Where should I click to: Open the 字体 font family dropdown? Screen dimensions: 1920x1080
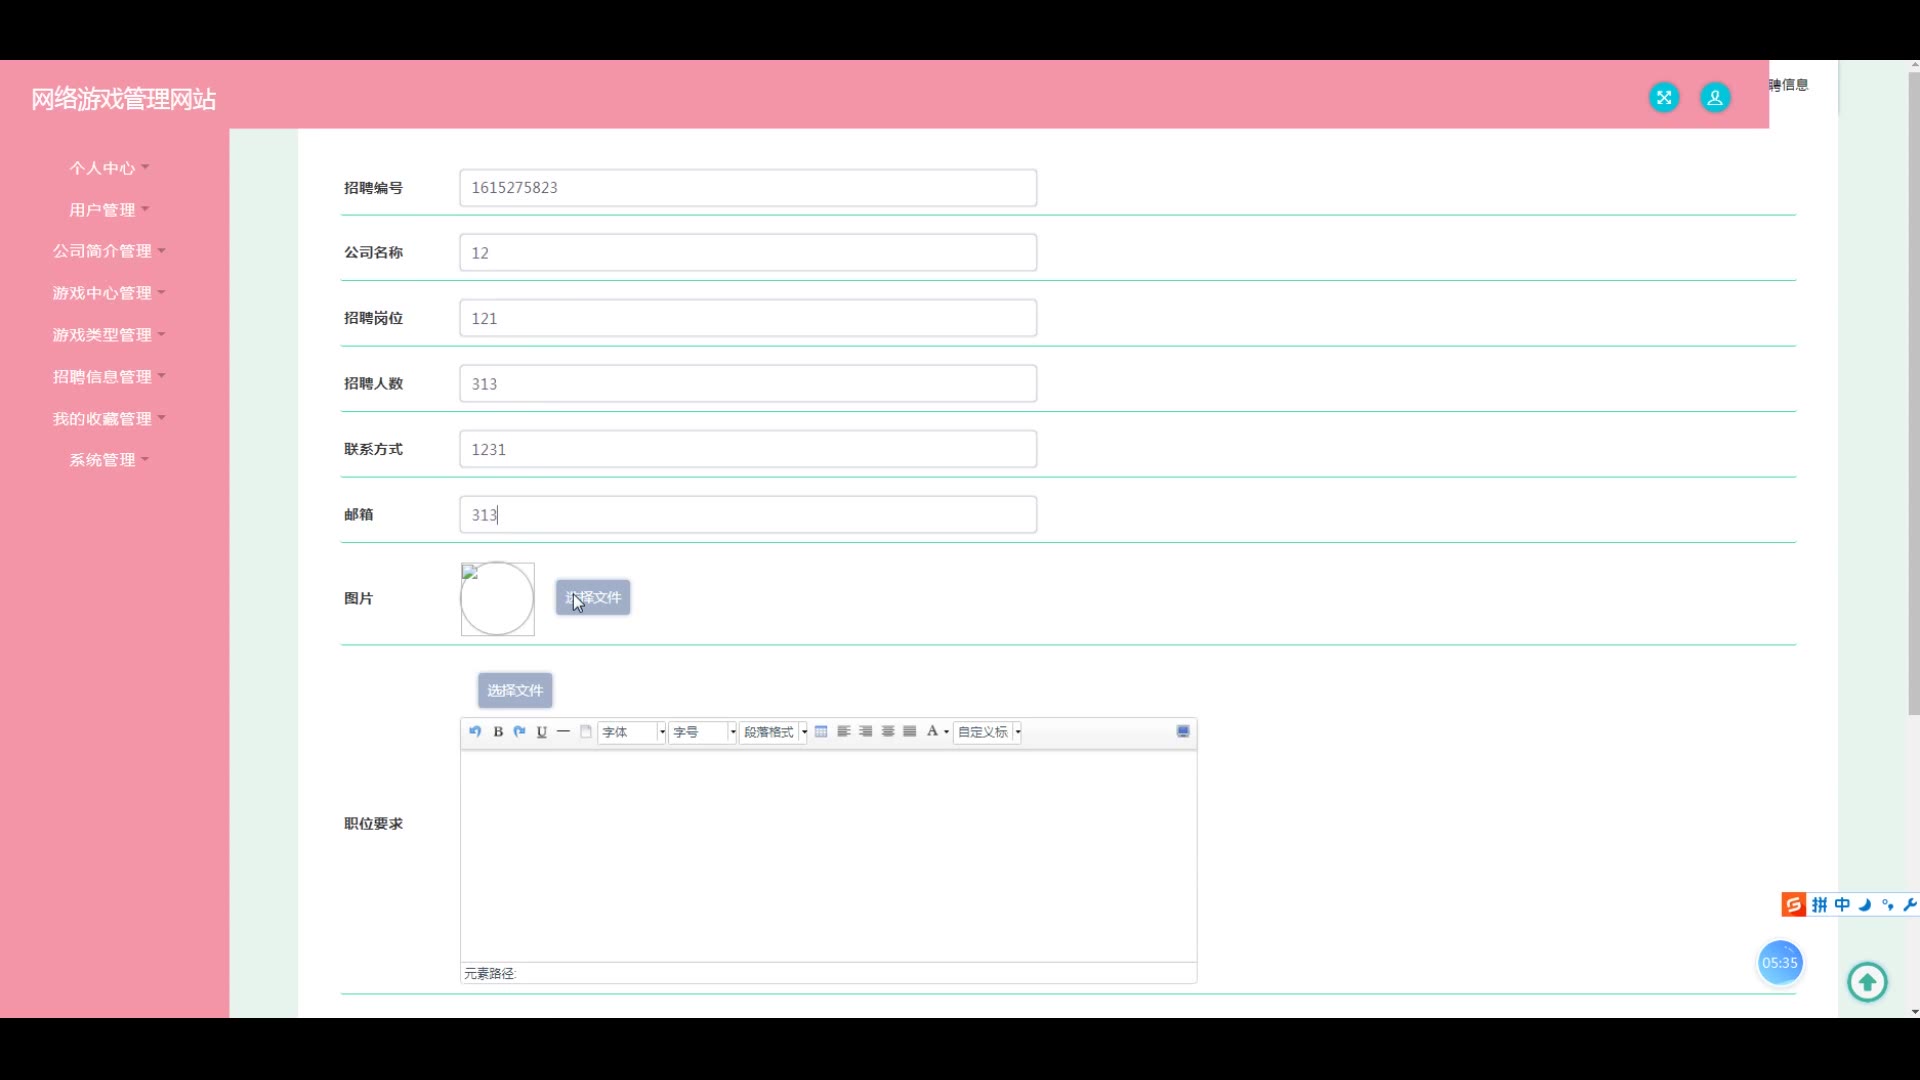632,732
